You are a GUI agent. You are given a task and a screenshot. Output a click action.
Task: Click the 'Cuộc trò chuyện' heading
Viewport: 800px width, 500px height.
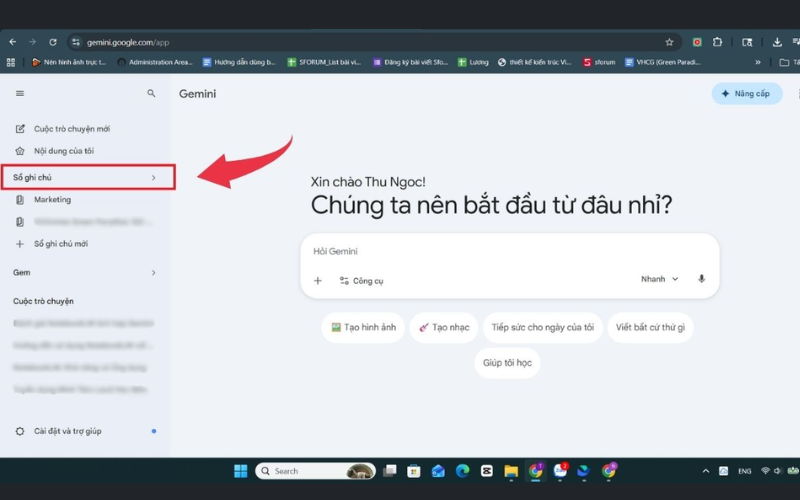pyautogui.click(x=43, y=302)
